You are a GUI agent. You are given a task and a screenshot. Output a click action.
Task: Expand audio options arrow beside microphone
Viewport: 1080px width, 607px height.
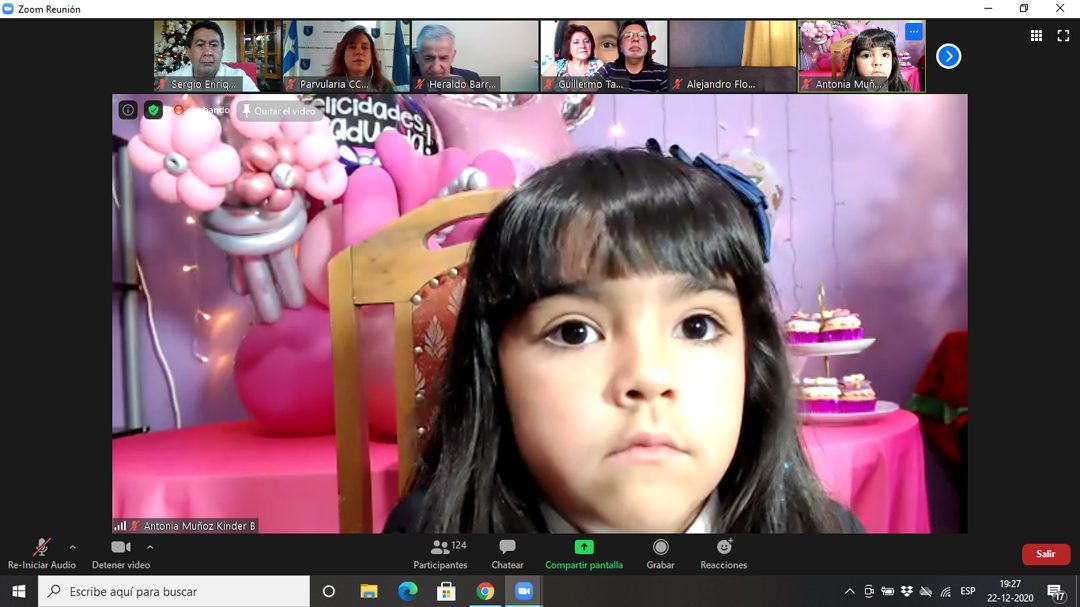(x=72, y=547)
